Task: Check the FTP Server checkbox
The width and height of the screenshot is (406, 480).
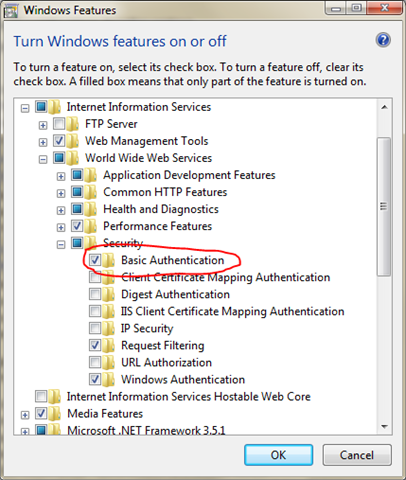Action: pyautogui.click(x=59, y=124)
